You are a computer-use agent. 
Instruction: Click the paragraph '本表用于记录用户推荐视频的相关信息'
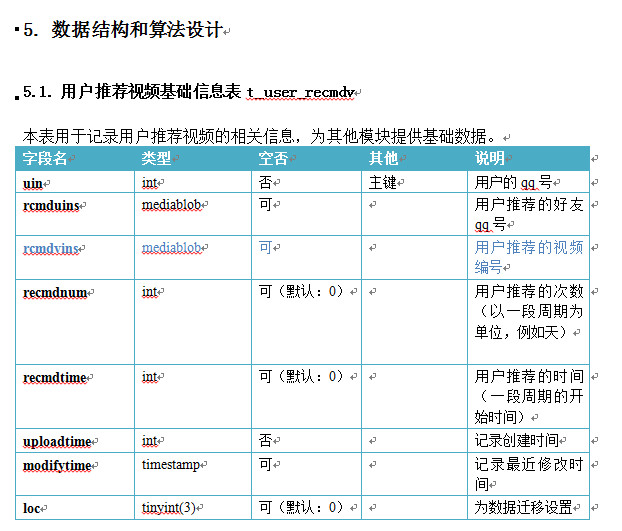tap(158, 136)
